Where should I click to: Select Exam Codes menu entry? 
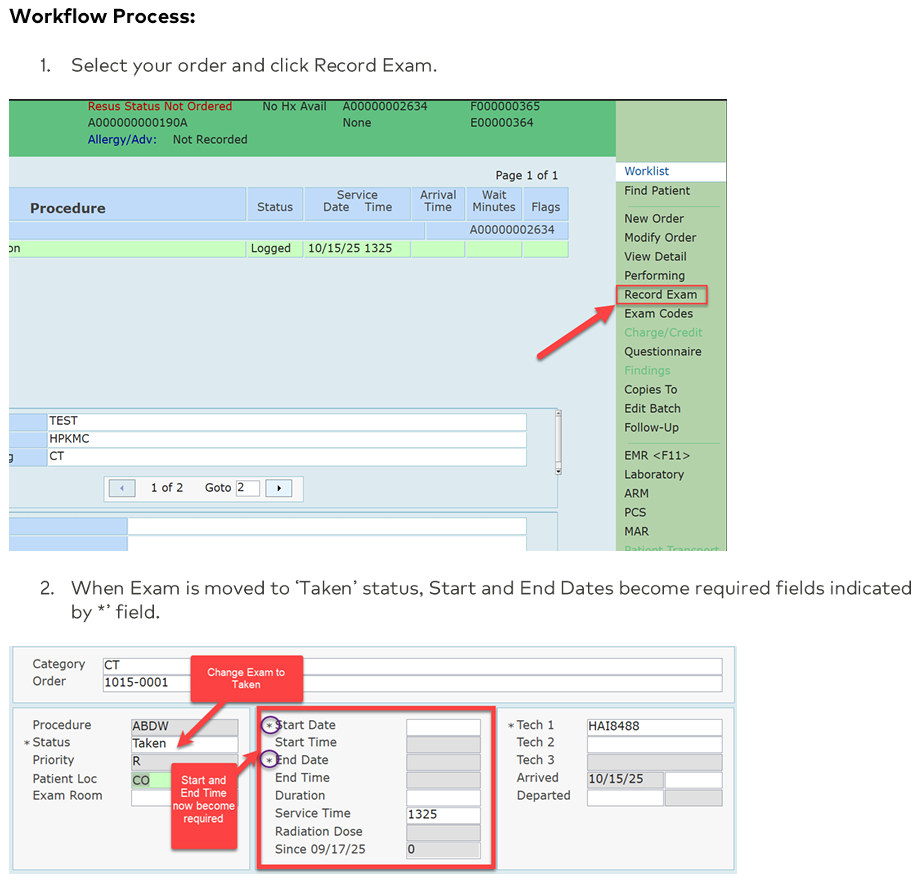[x=658, y=314]
